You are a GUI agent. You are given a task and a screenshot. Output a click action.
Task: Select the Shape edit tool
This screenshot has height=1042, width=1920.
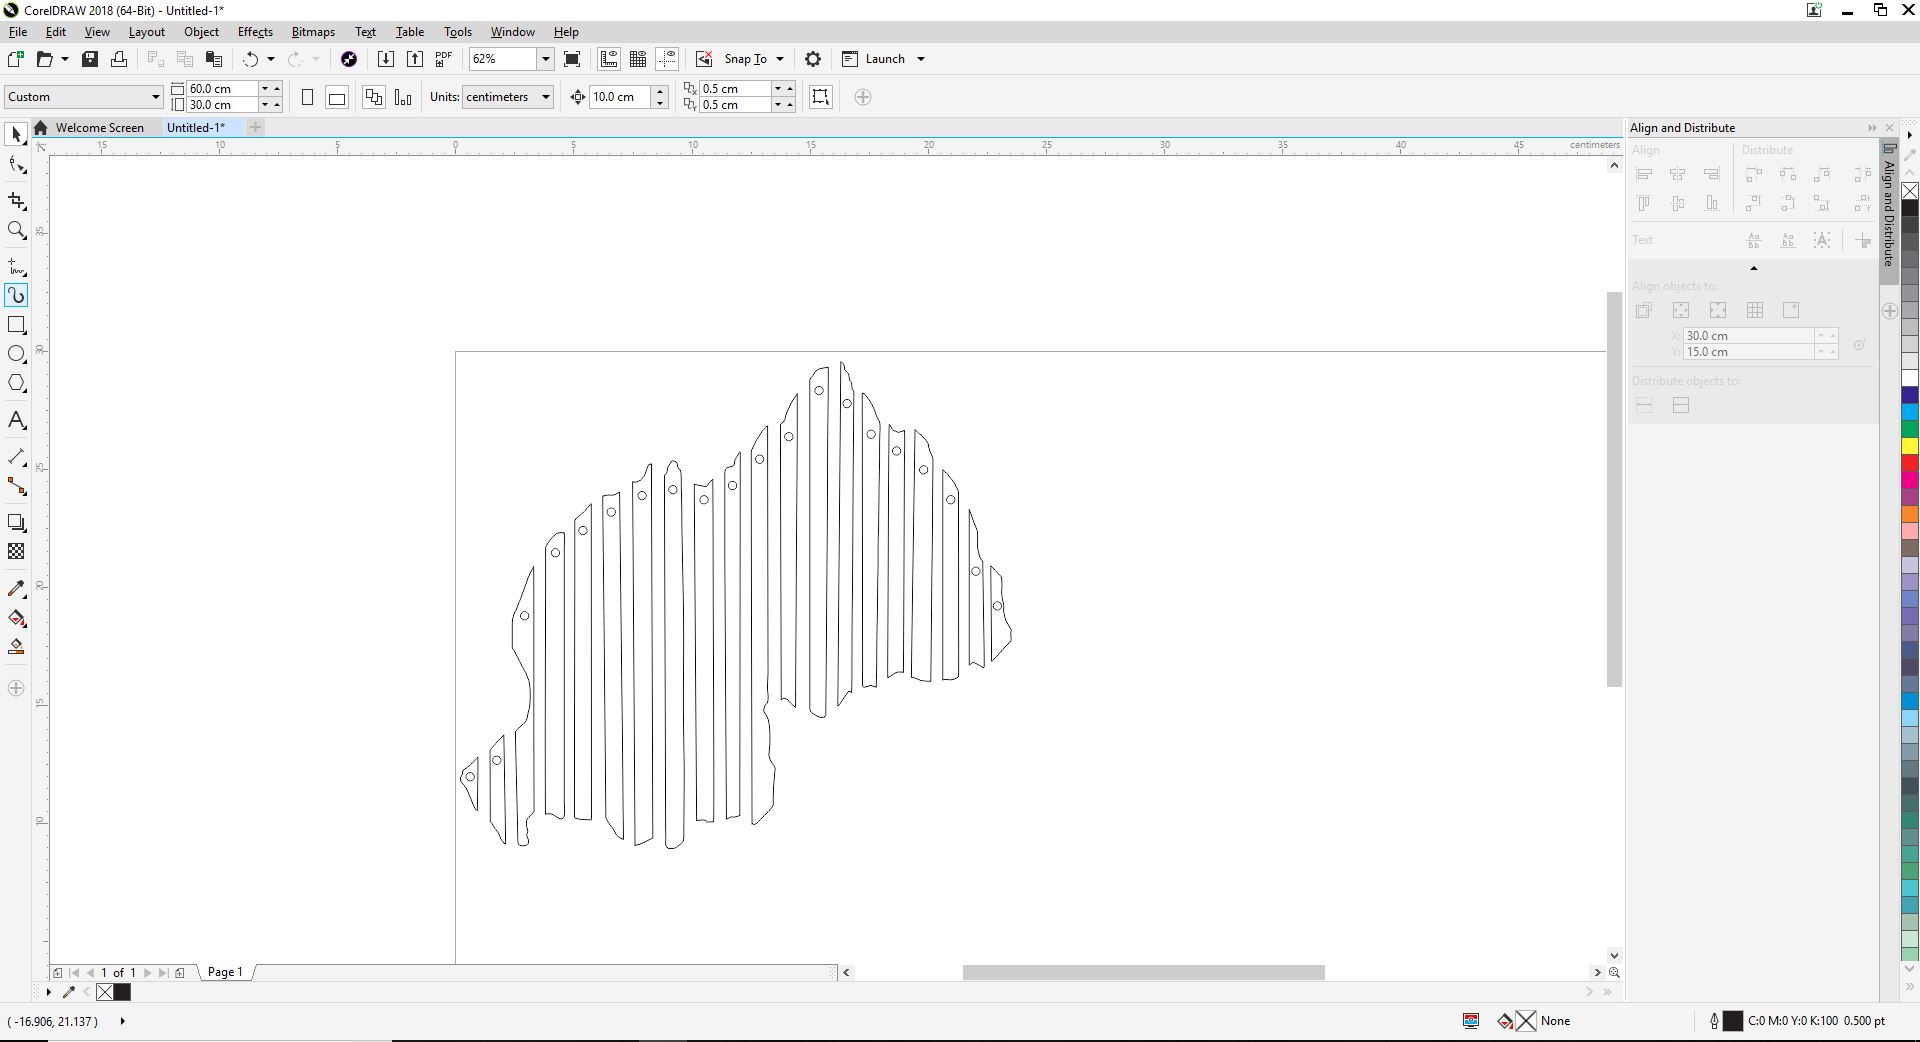tap(16, 166)
